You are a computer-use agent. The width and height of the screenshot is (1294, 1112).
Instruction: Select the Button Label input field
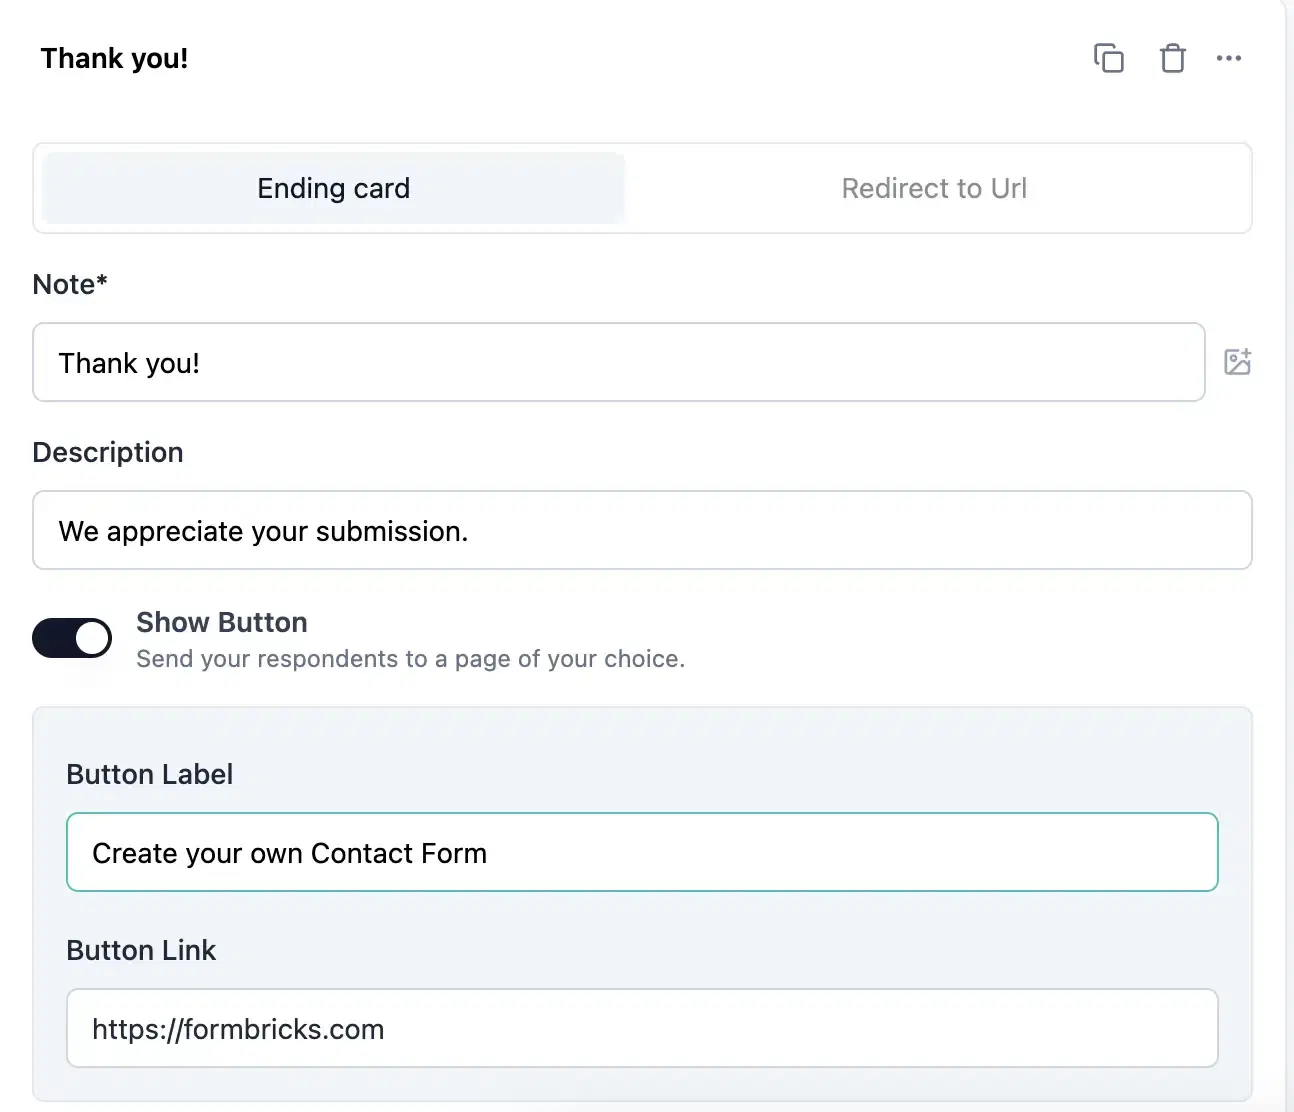(642, 852)
